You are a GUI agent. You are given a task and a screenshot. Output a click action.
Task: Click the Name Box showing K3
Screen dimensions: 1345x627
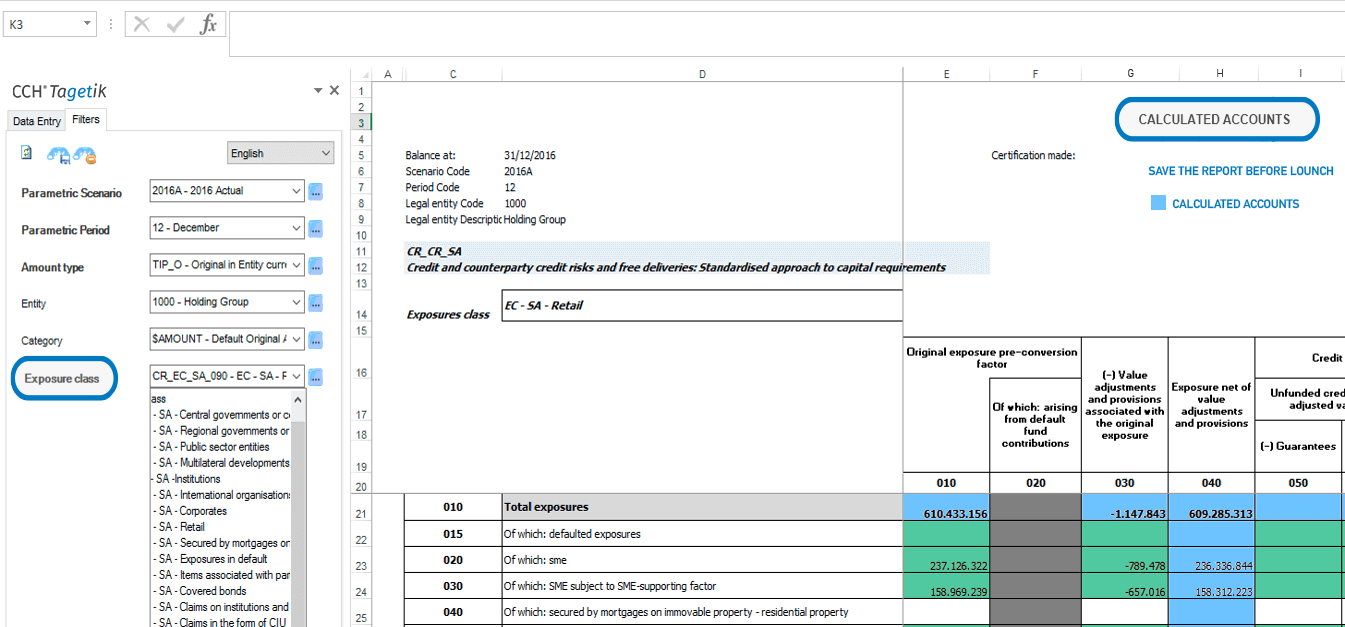pyautogui.click(x=42, y=24)
